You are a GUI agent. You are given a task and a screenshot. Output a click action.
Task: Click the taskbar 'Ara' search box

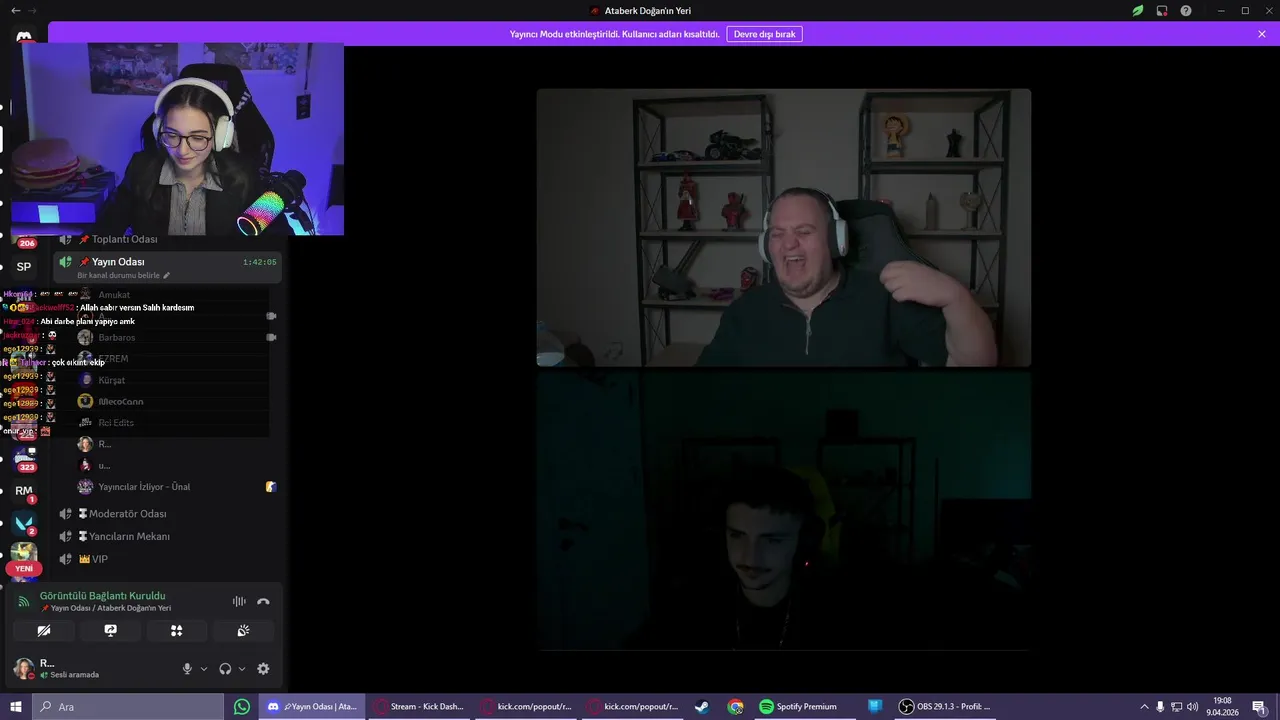click(128, 707)
